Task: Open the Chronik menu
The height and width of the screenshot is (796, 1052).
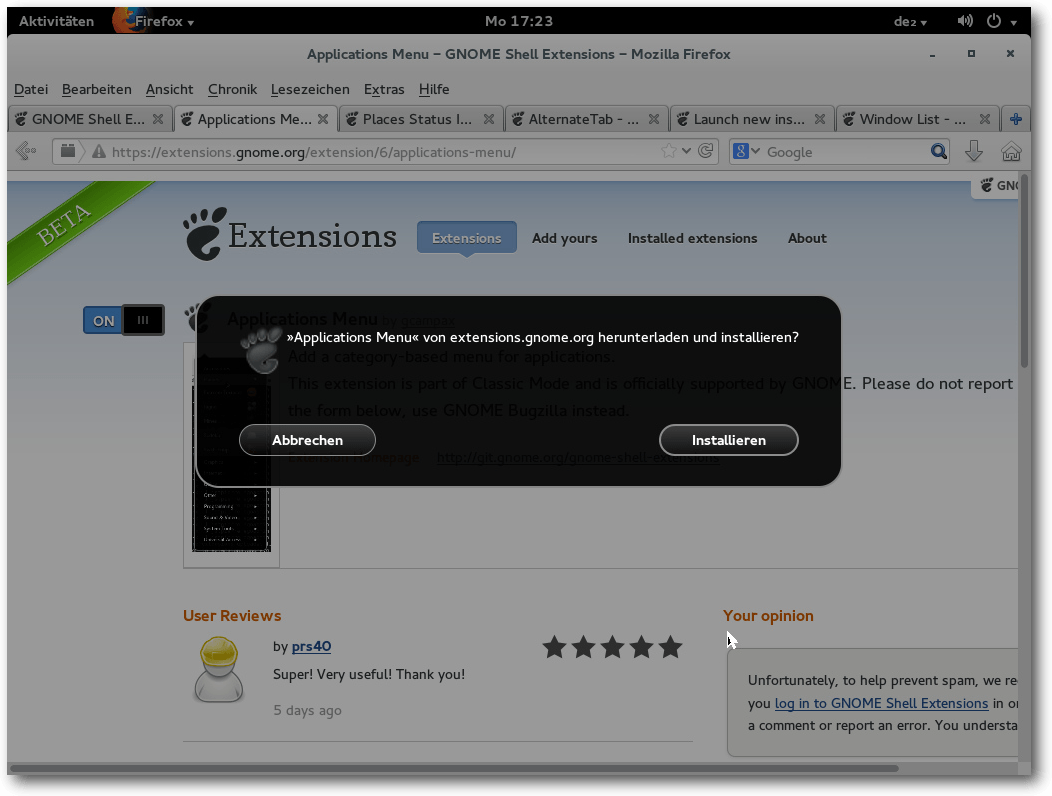Action: click(x=232, y=89)
